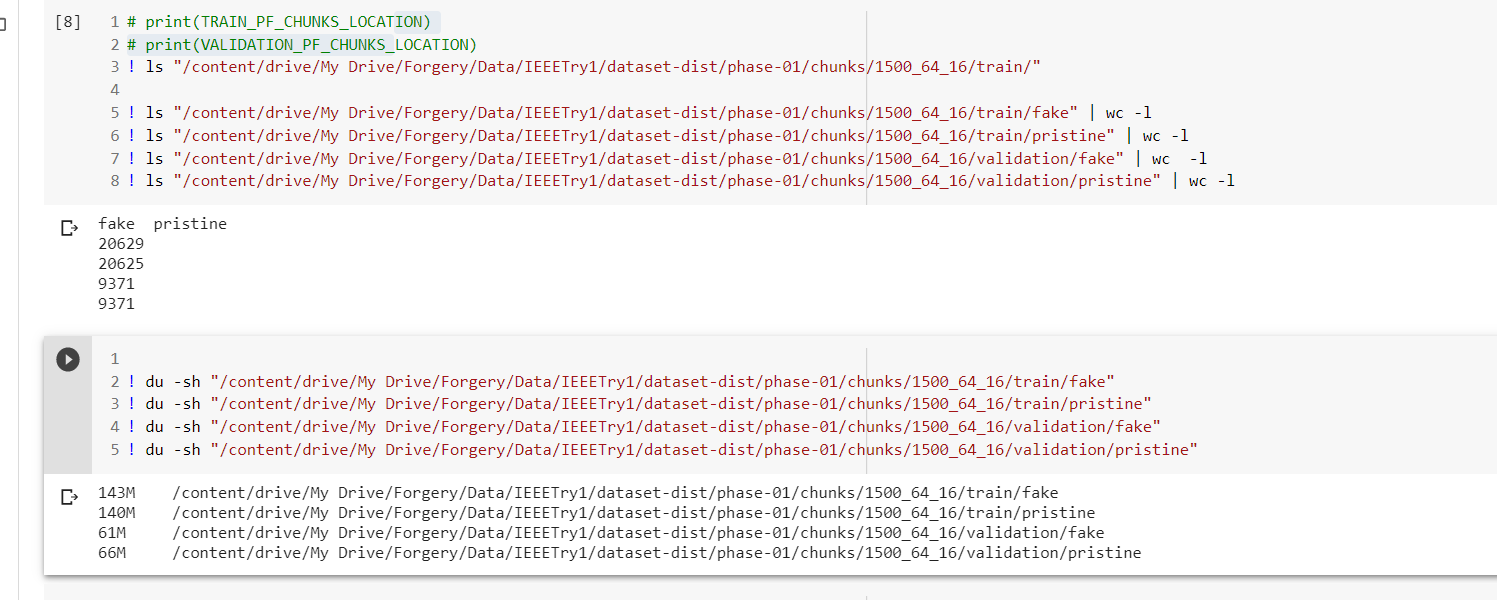
Task: Click line 3 ls train/ command
Action: pos(584,67)
